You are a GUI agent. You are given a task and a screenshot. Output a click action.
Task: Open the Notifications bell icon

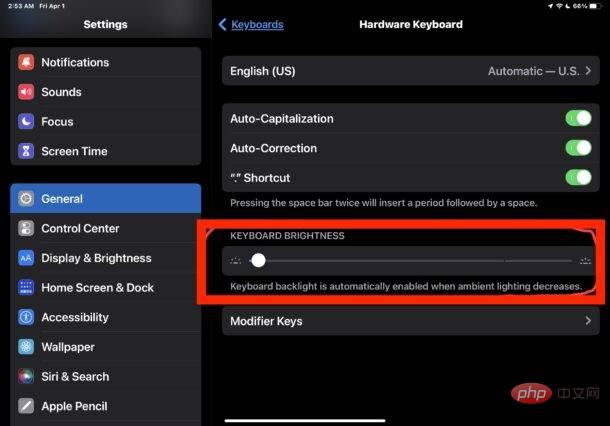(x=26, y=62)
